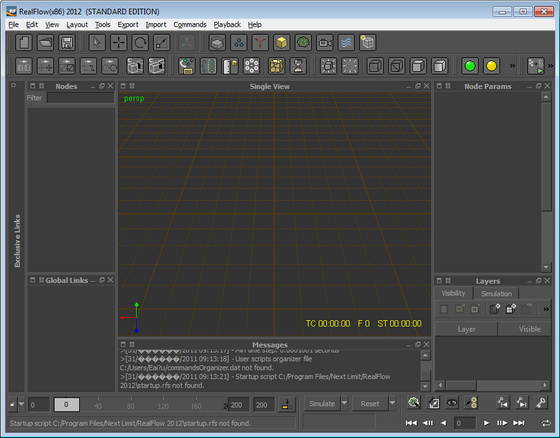Click the Layers horizontal scrollbar
The image size is (560, 438).
pos(493,385)
